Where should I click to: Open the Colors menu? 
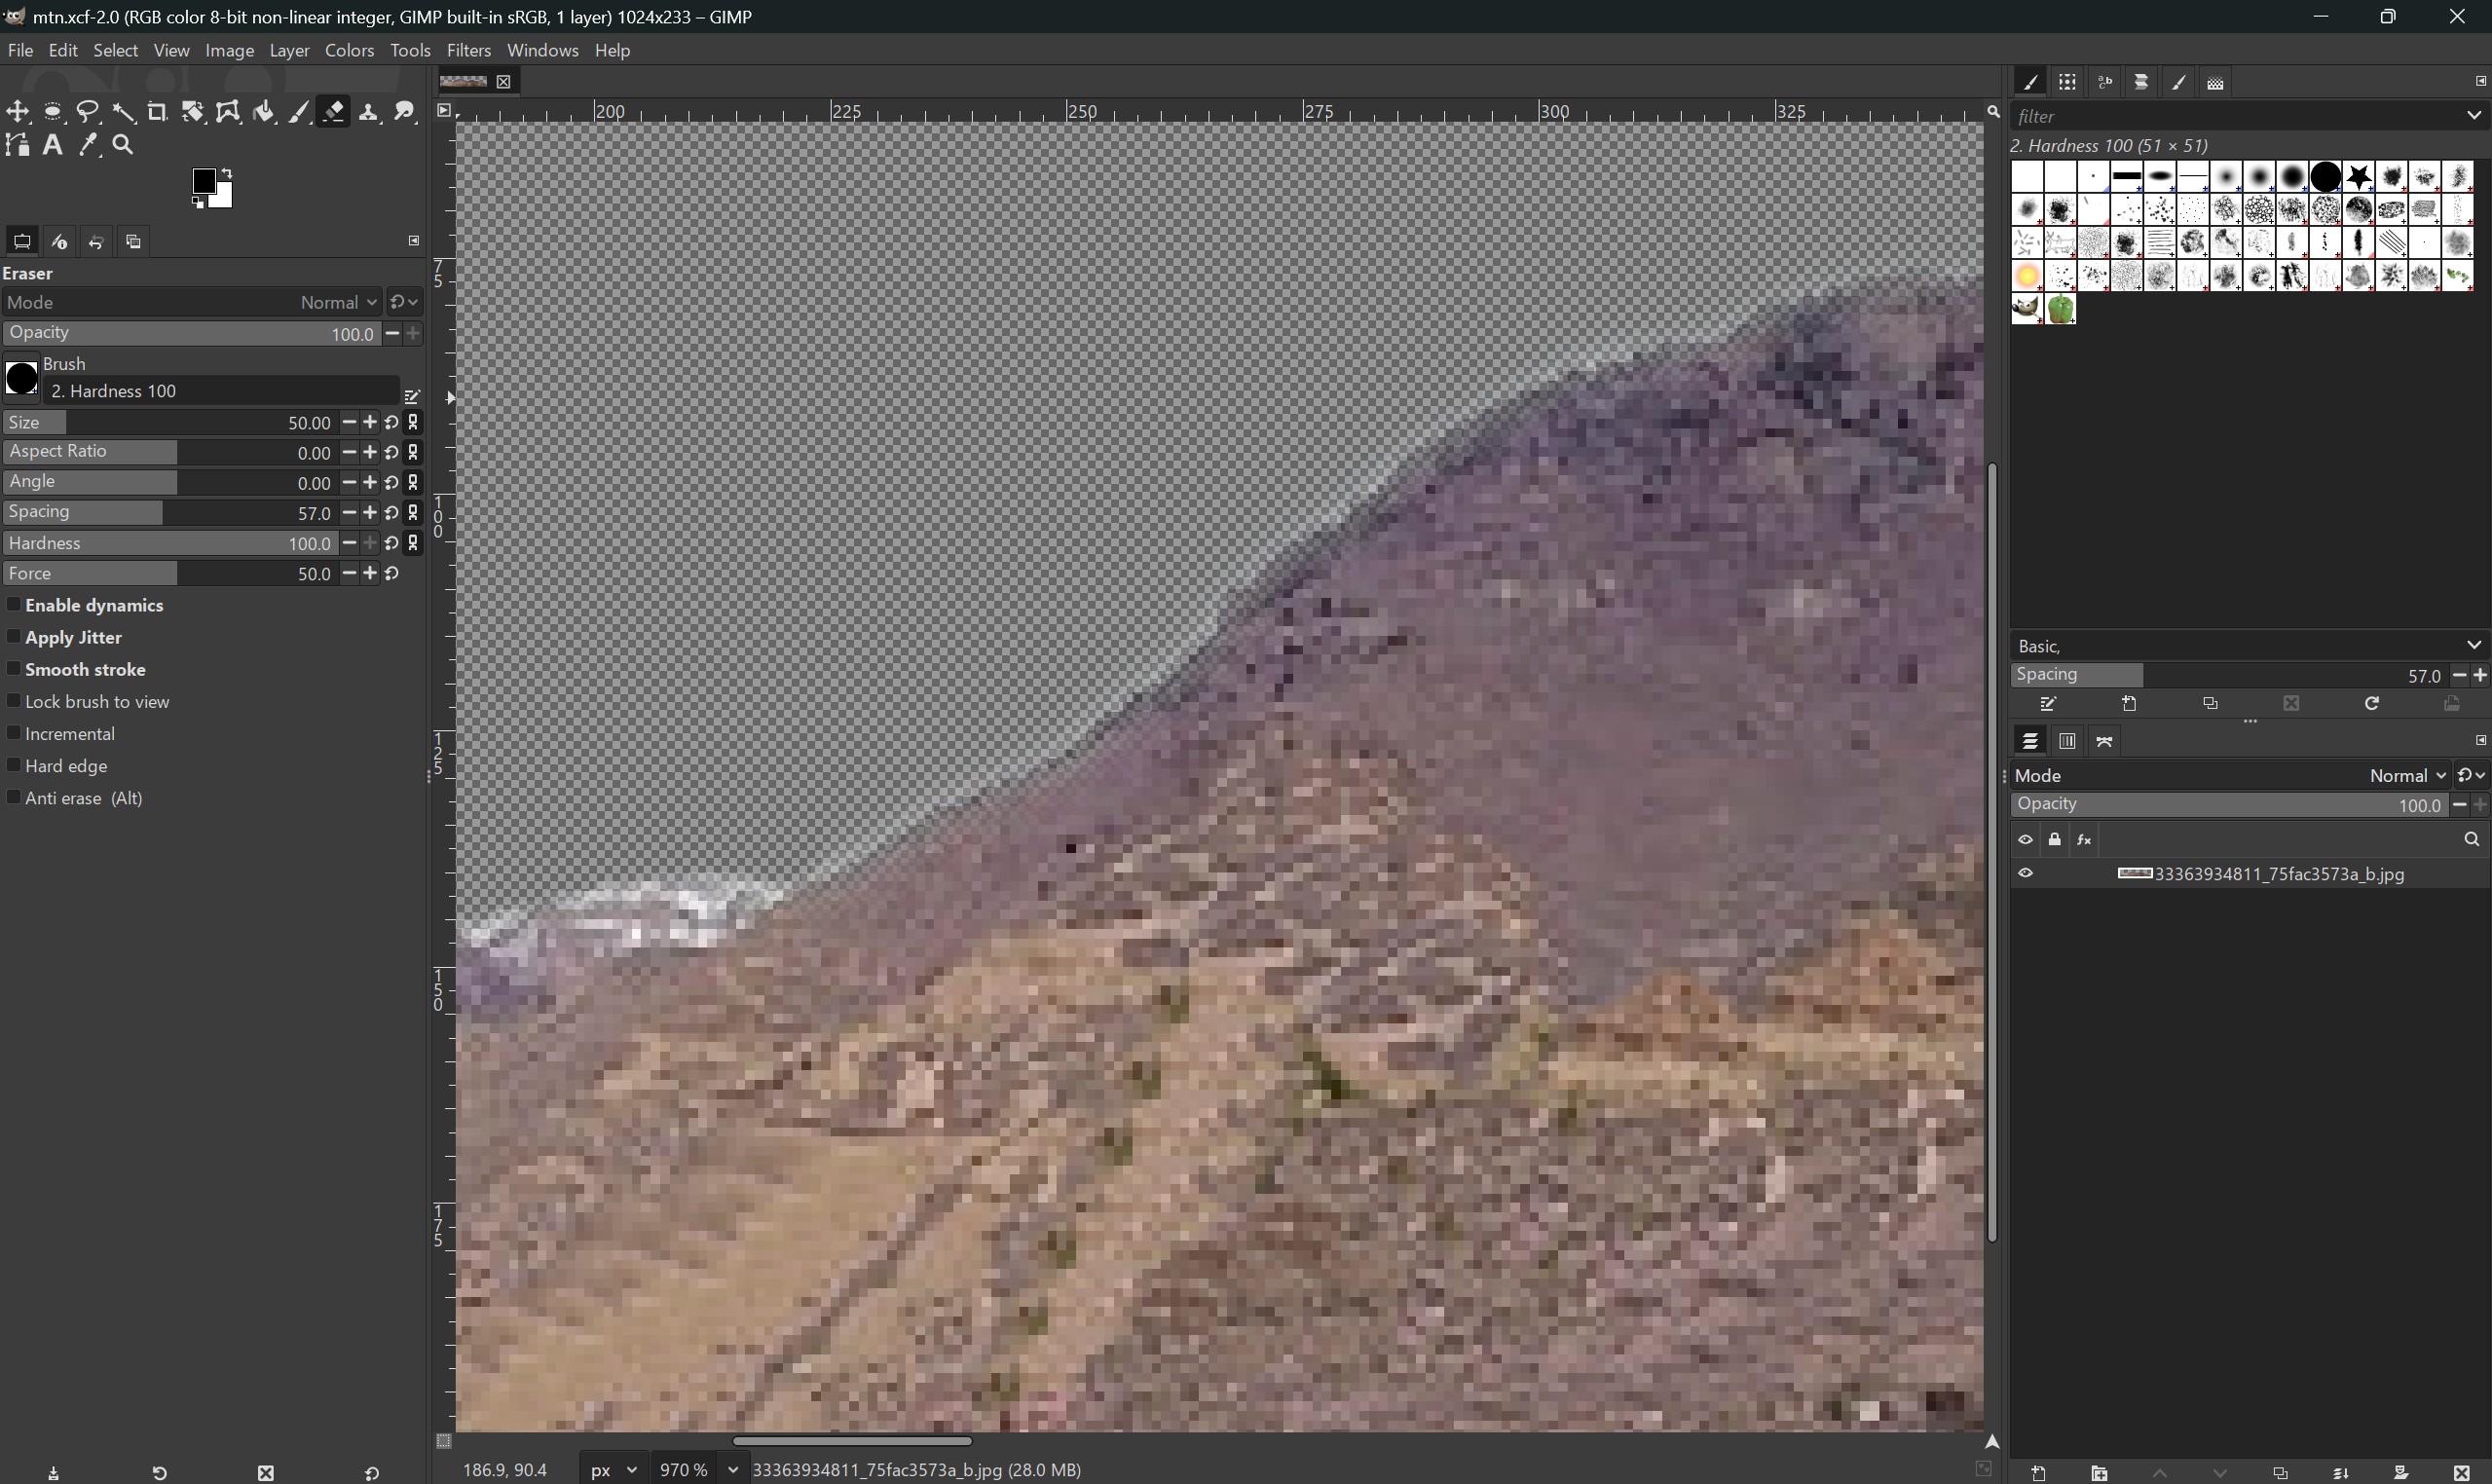pyautogui.click(x=349, y=50)
